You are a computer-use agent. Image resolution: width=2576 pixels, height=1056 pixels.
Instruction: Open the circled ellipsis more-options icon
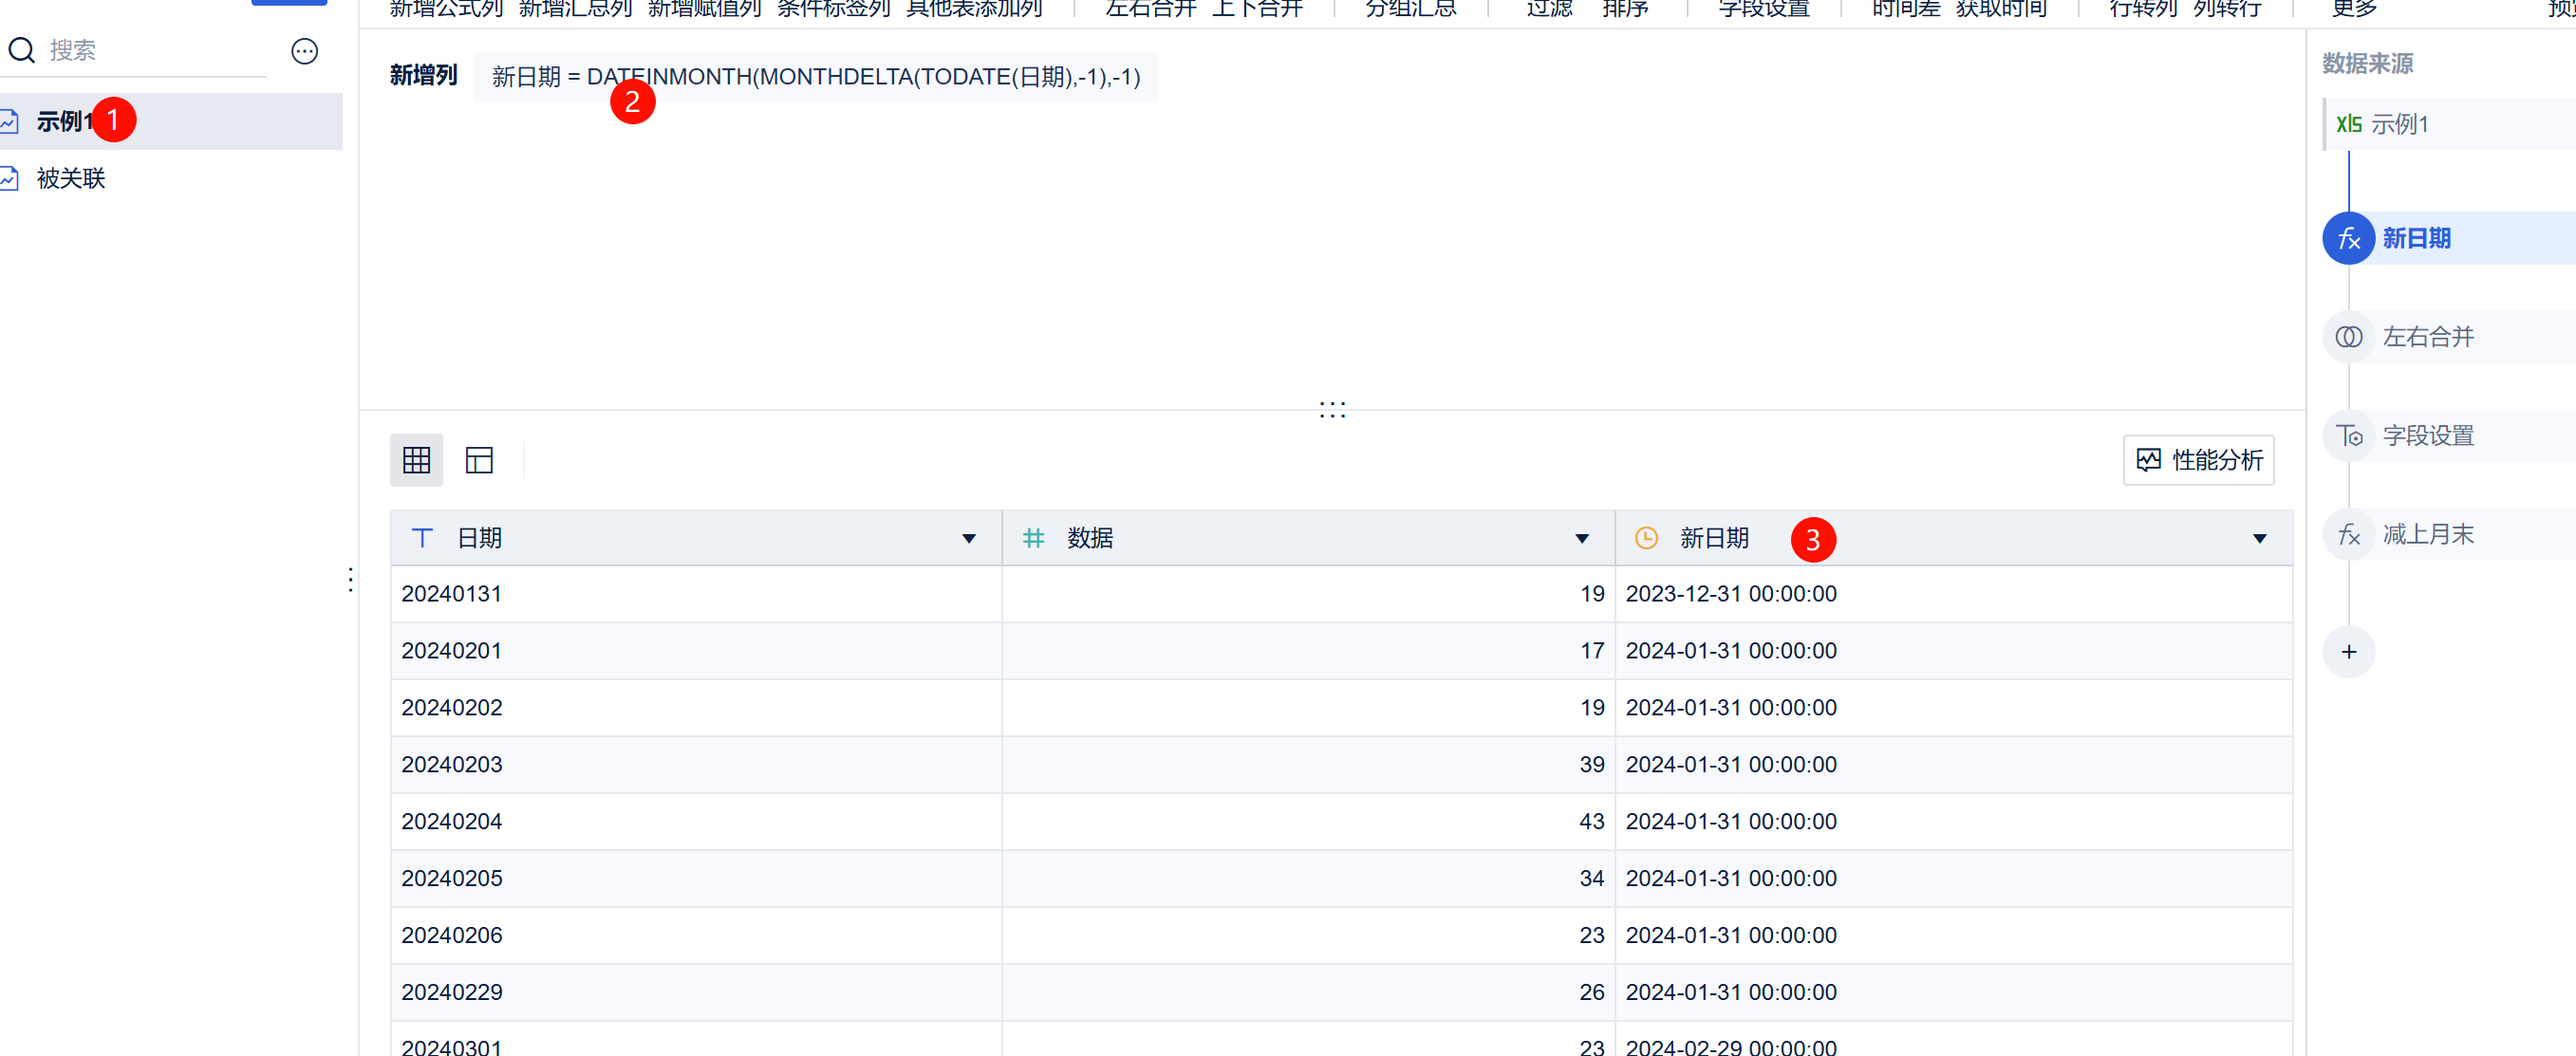click(x=304, y=51)
